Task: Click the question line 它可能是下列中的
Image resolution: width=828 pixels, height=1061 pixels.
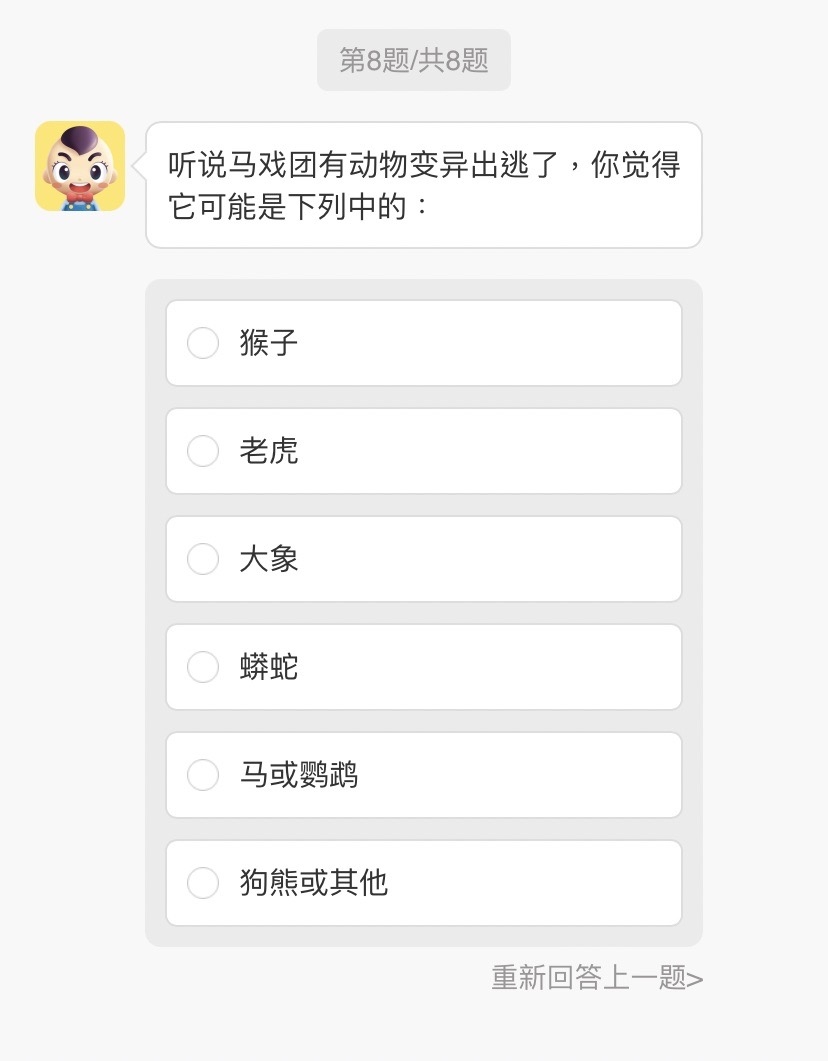Action: point(300,208)
